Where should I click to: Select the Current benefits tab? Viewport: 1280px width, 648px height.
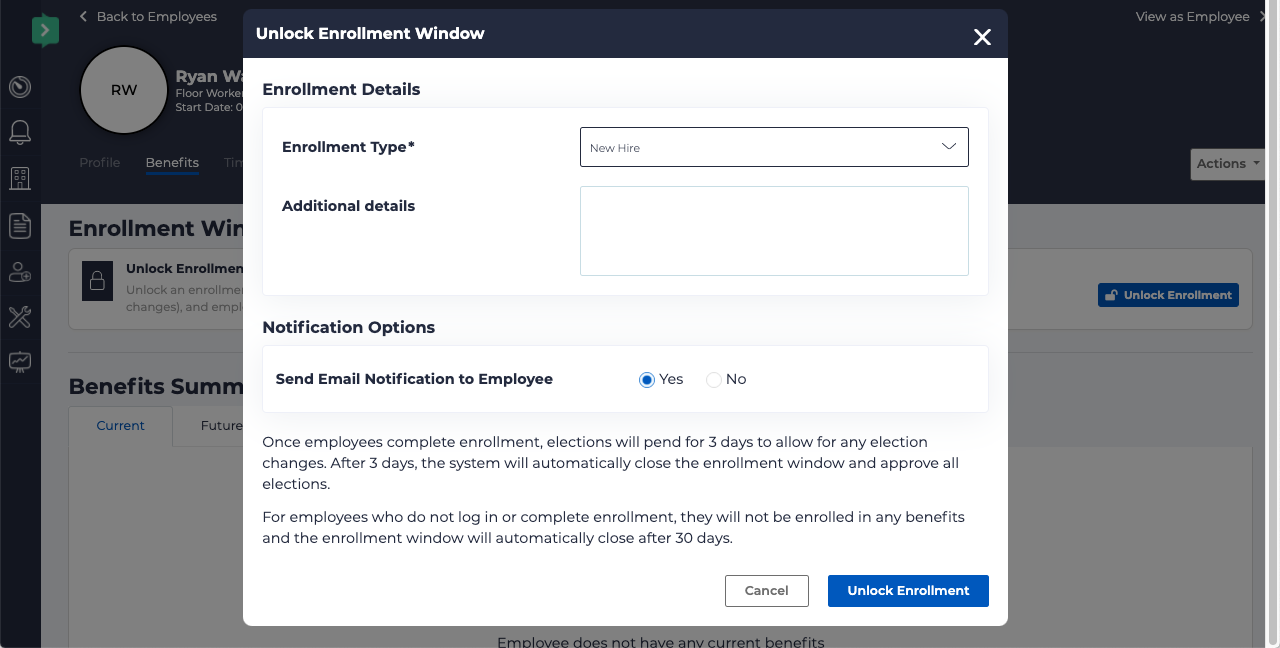[x=120, y=425]
